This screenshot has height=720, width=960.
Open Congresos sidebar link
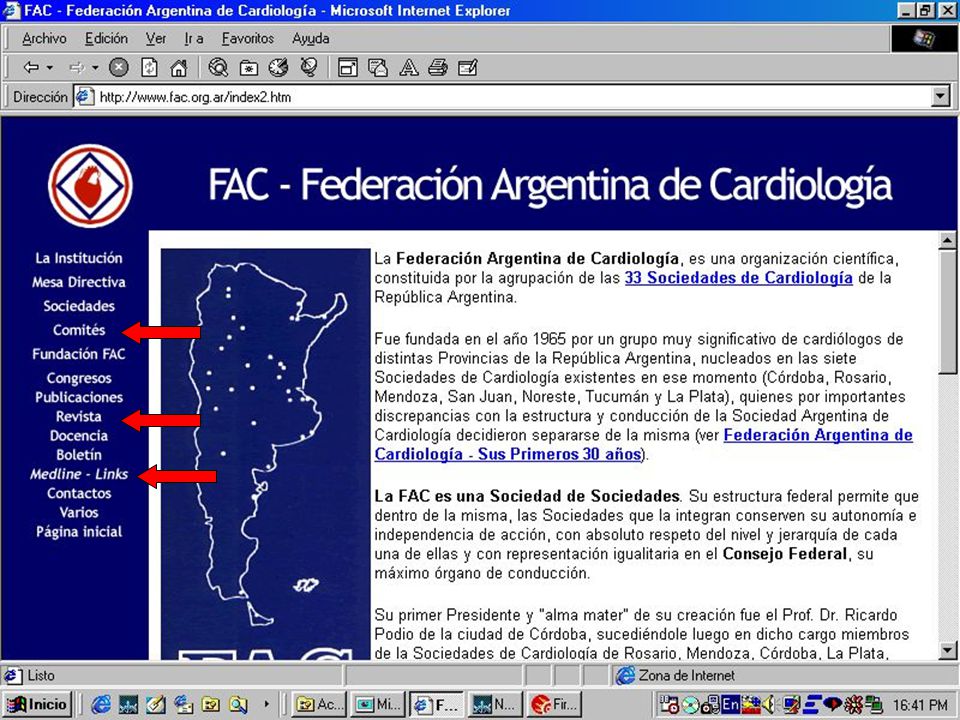(78, 378)
